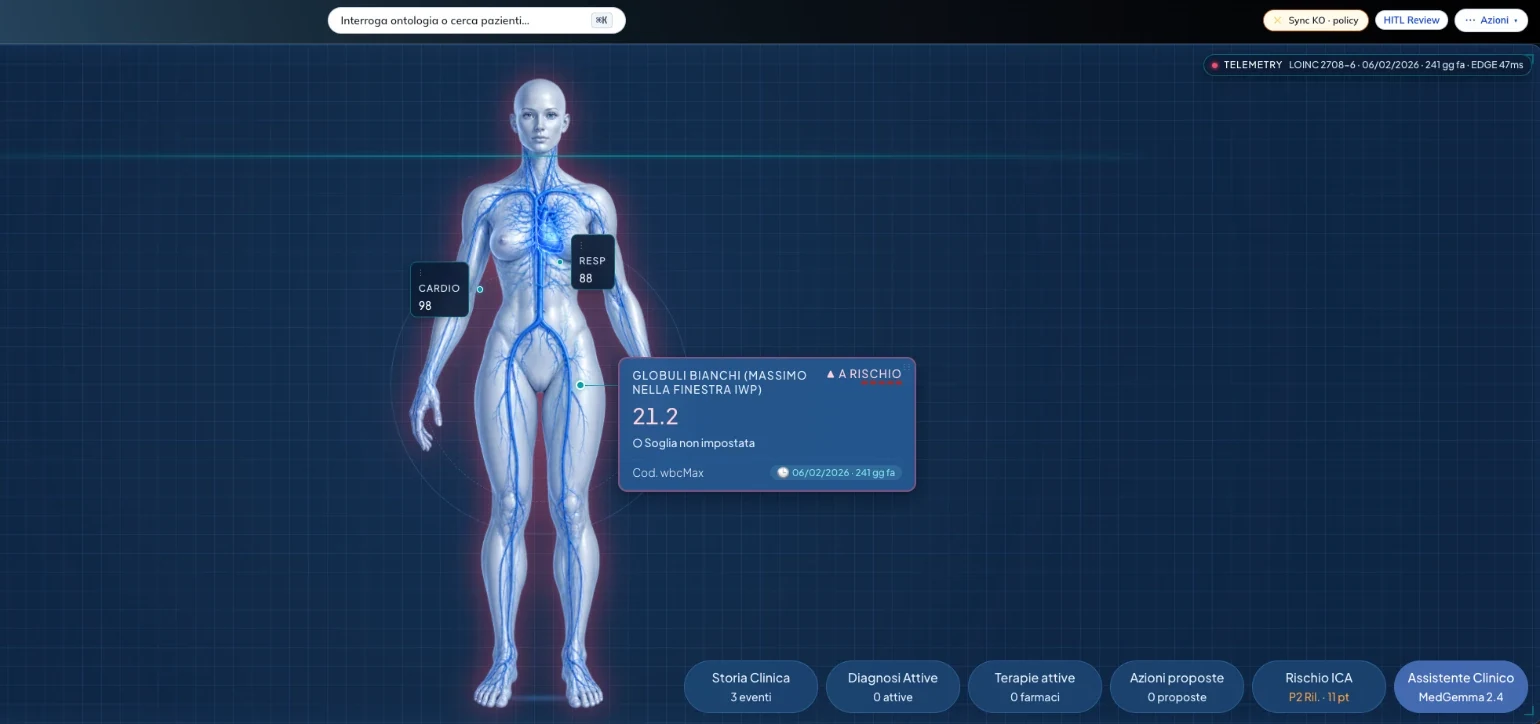The width and height of the screenshot is (1540, 724).
Task: Click the X icon on Sync KO policy badge
Action: tap(1277, 20)
